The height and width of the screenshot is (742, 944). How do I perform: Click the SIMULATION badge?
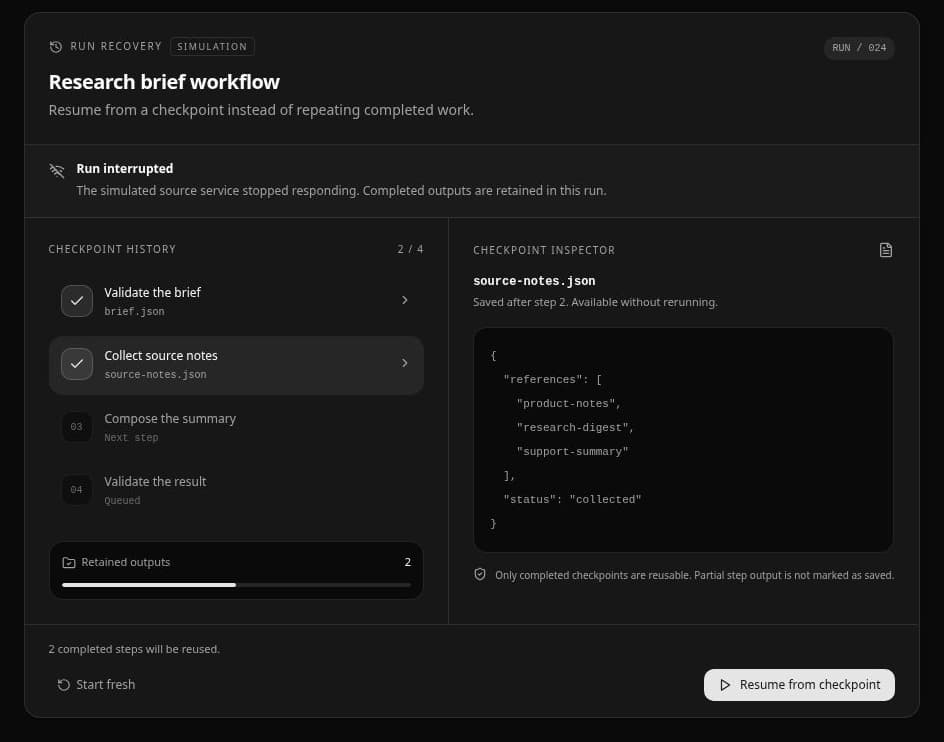pos(212,46)
